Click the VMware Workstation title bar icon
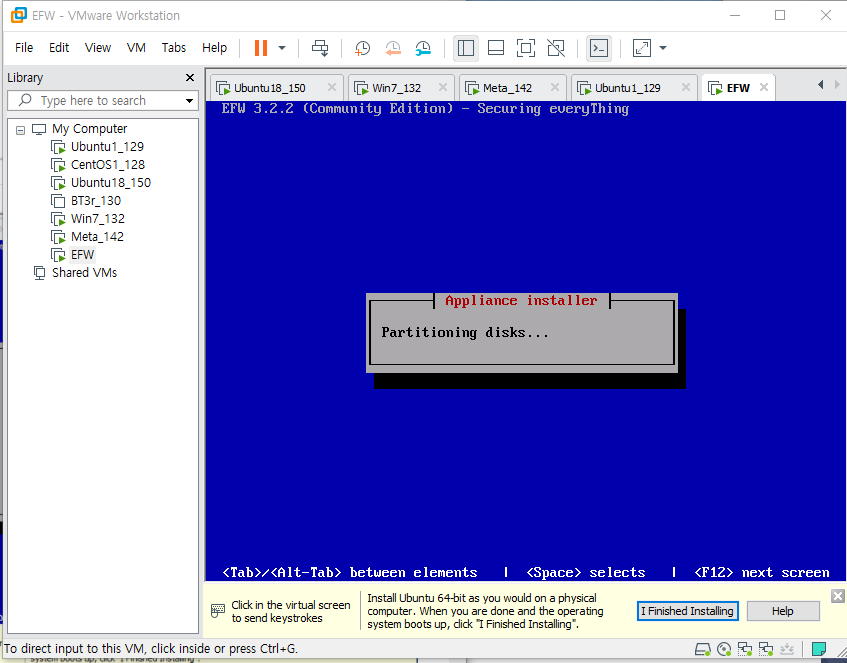Viewport: 847px width, 663px height. (x=19, y=15)
